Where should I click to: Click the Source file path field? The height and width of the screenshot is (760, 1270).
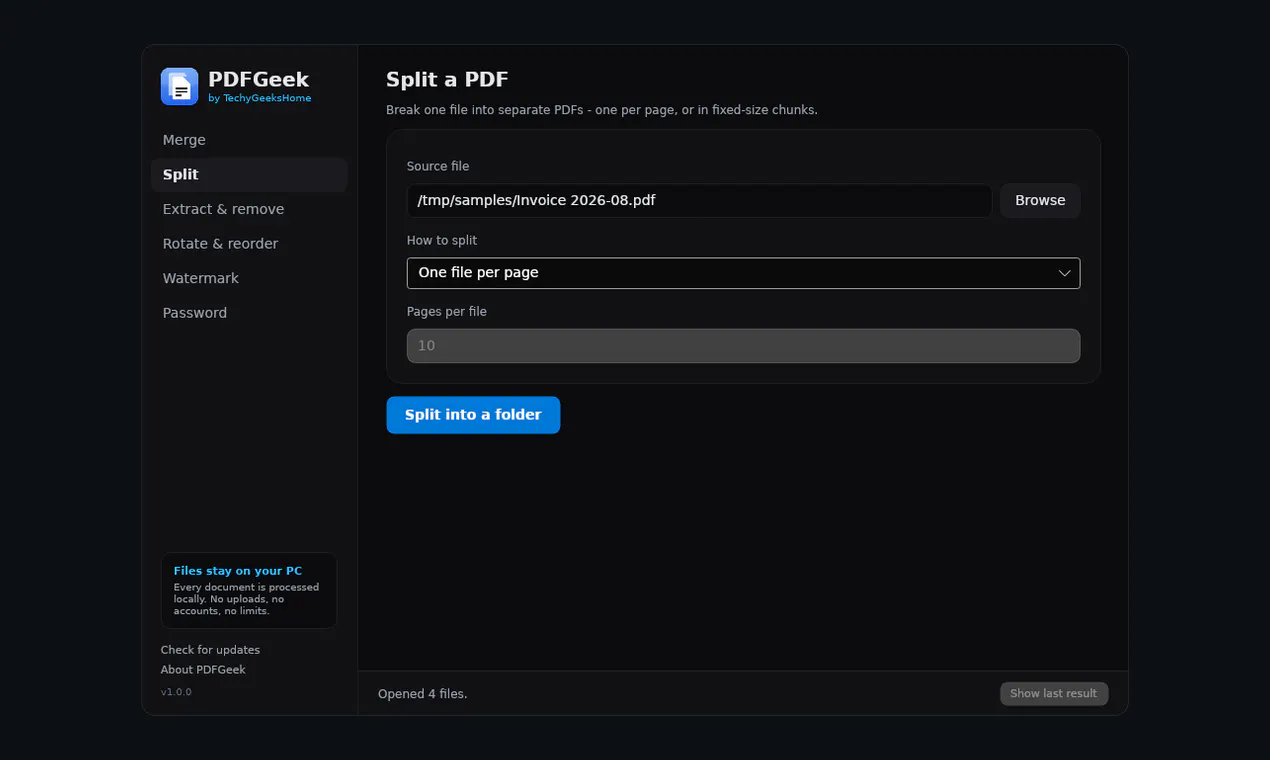click(699, 200)
